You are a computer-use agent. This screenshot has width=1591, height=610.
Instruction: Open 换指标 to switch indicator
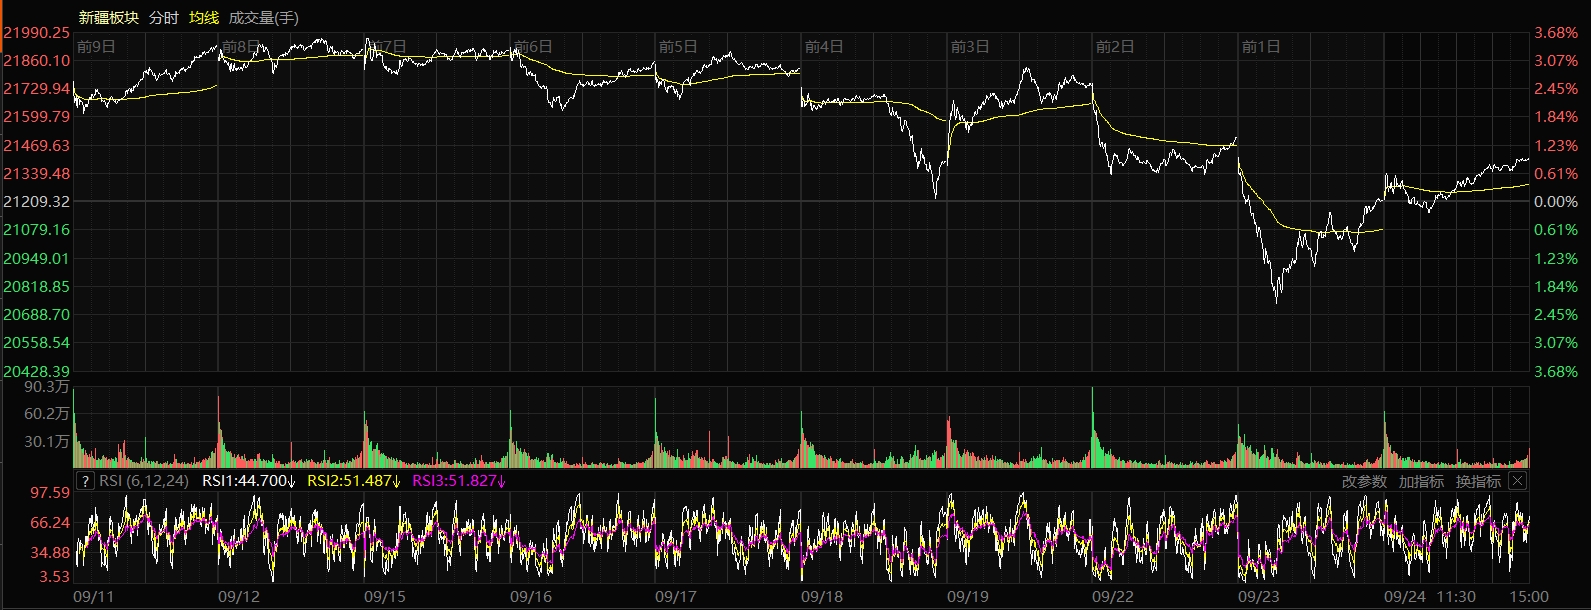[x=1478, y=481]
